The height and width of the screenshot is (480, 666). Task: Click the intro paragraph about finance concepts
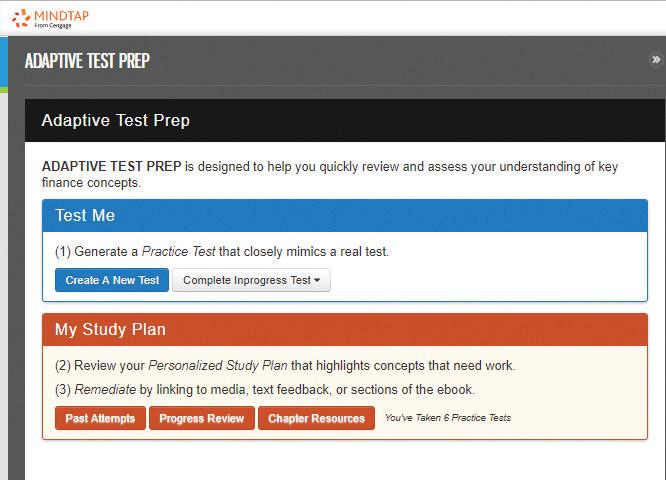(330, 175)
